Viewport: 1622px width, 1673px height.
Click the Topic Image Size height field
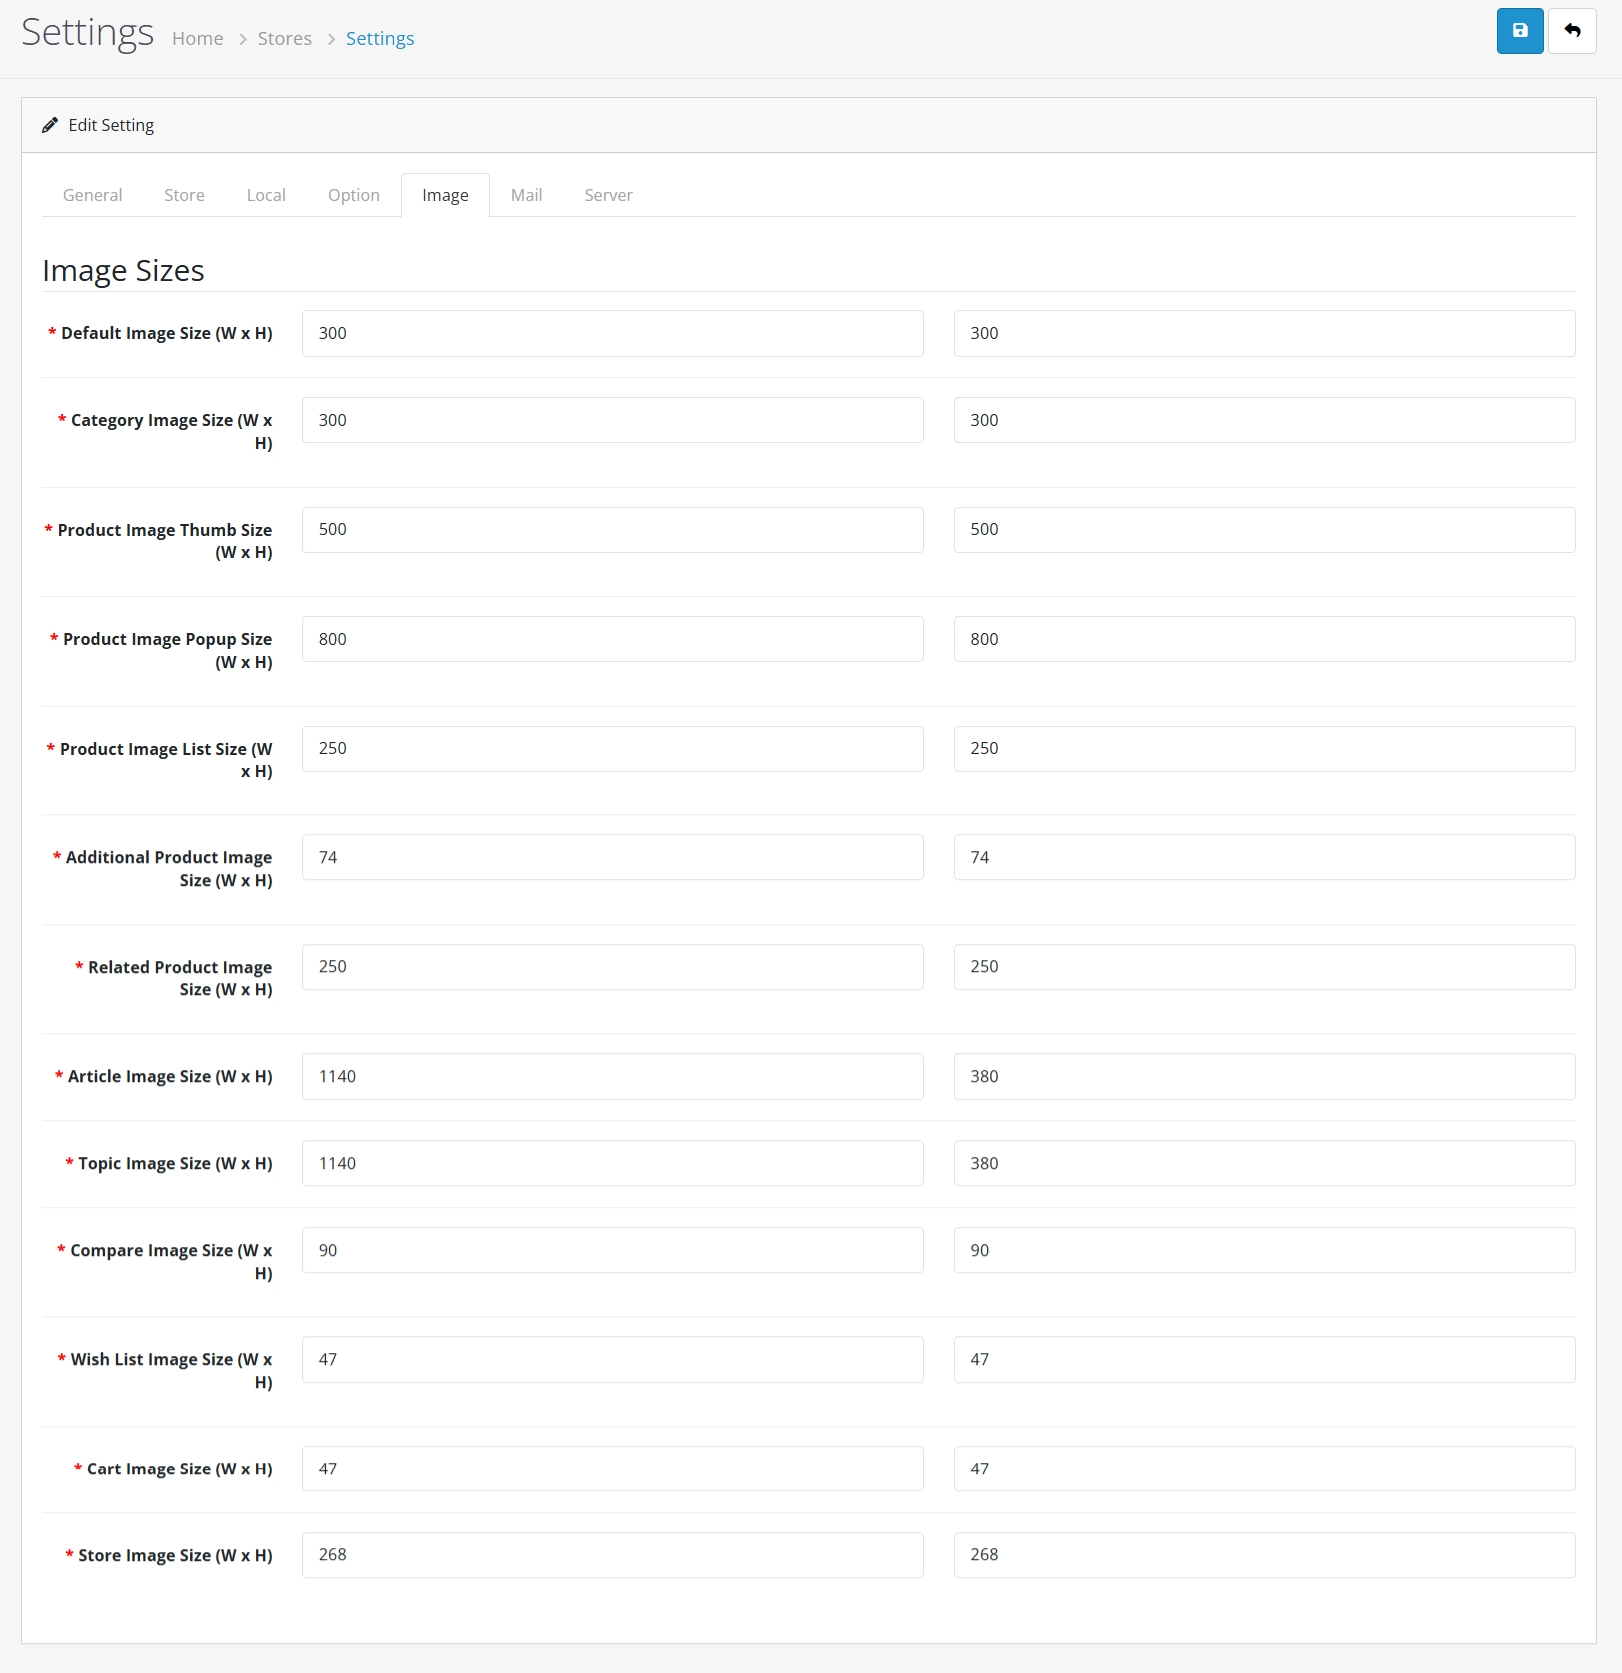point(1264,1163)
